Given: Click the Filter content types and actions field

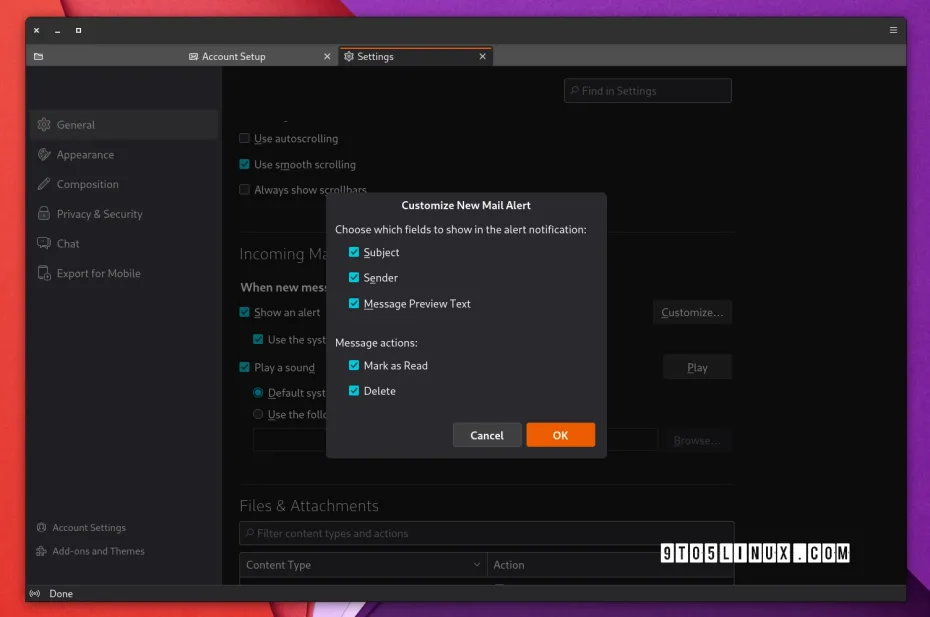Looking at the screenshot, I should coord(487,533).
